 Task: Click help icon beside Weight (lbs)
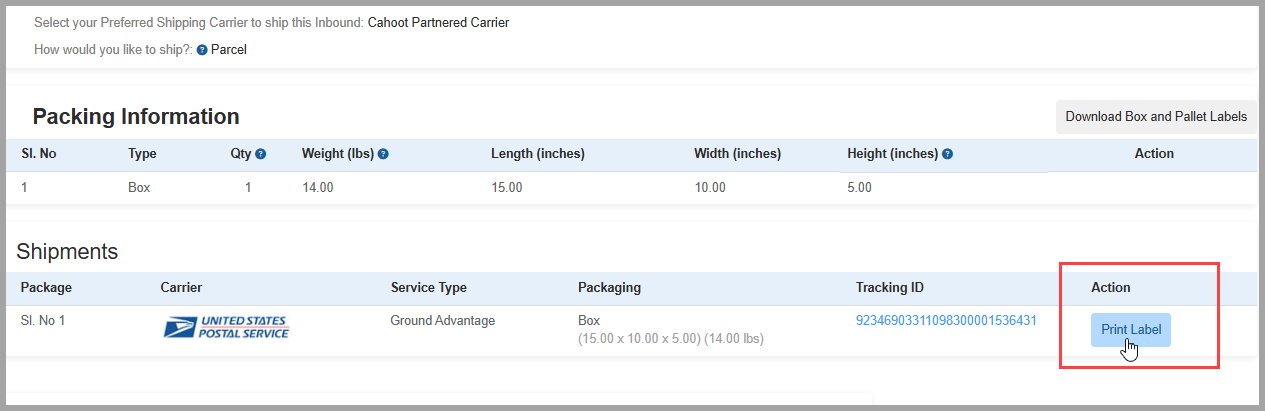383,154
